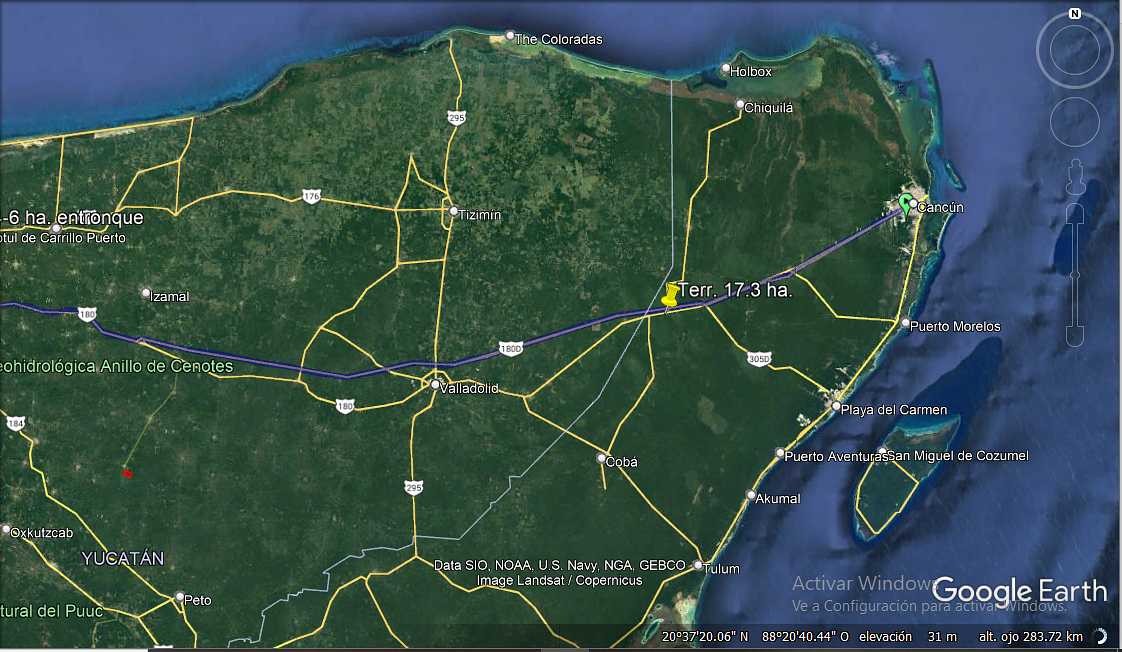This screenshot has width=1122, height=652.
Task: Select the Street View pegman icon
Action: [1075, 176]
